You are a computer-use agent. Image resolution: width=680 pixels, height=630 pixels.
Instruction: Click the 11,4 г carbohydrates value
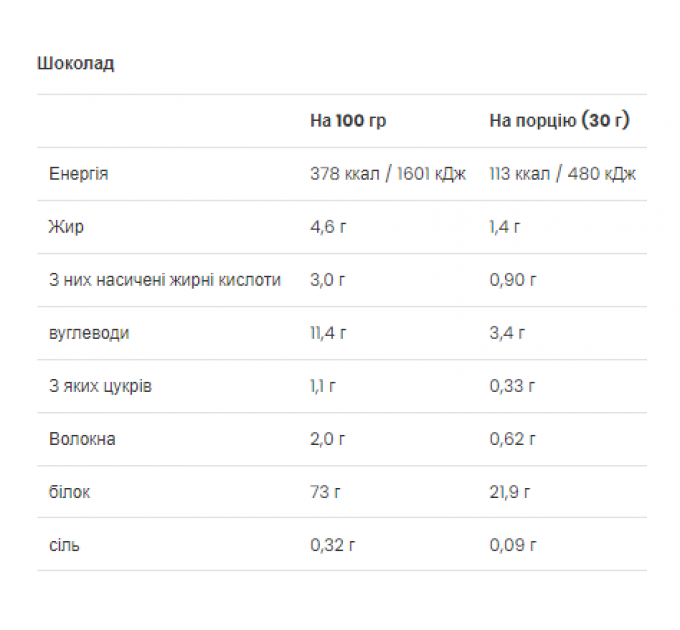[328, 333]
